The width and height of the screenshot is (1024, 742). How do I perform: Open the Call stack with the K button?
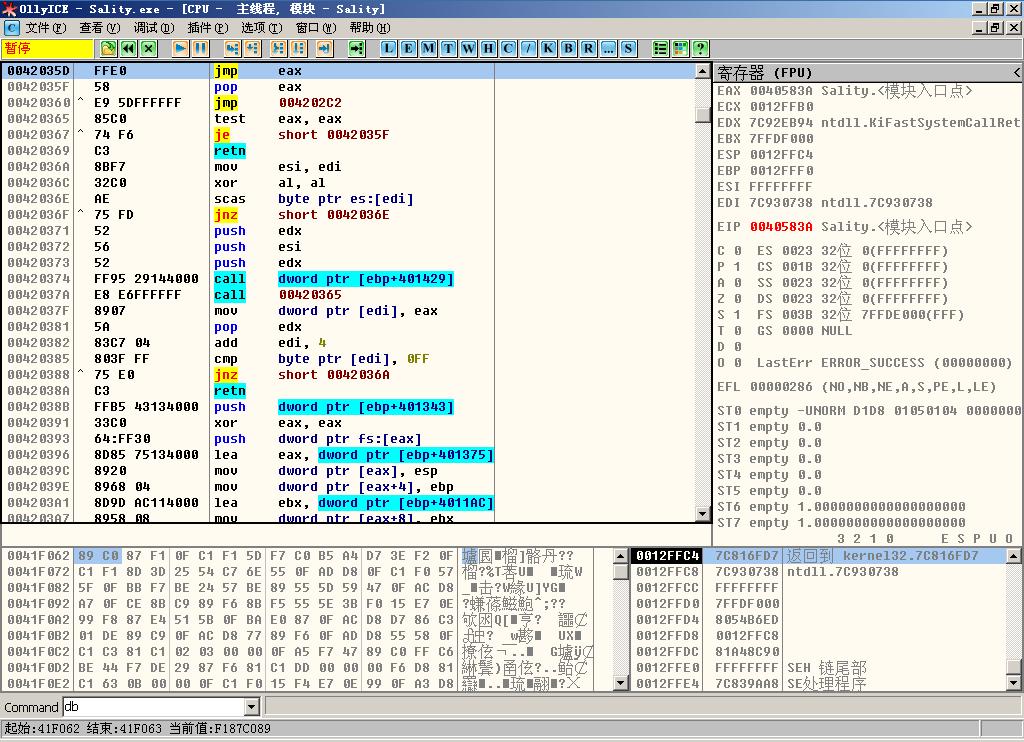pos(548,48)
